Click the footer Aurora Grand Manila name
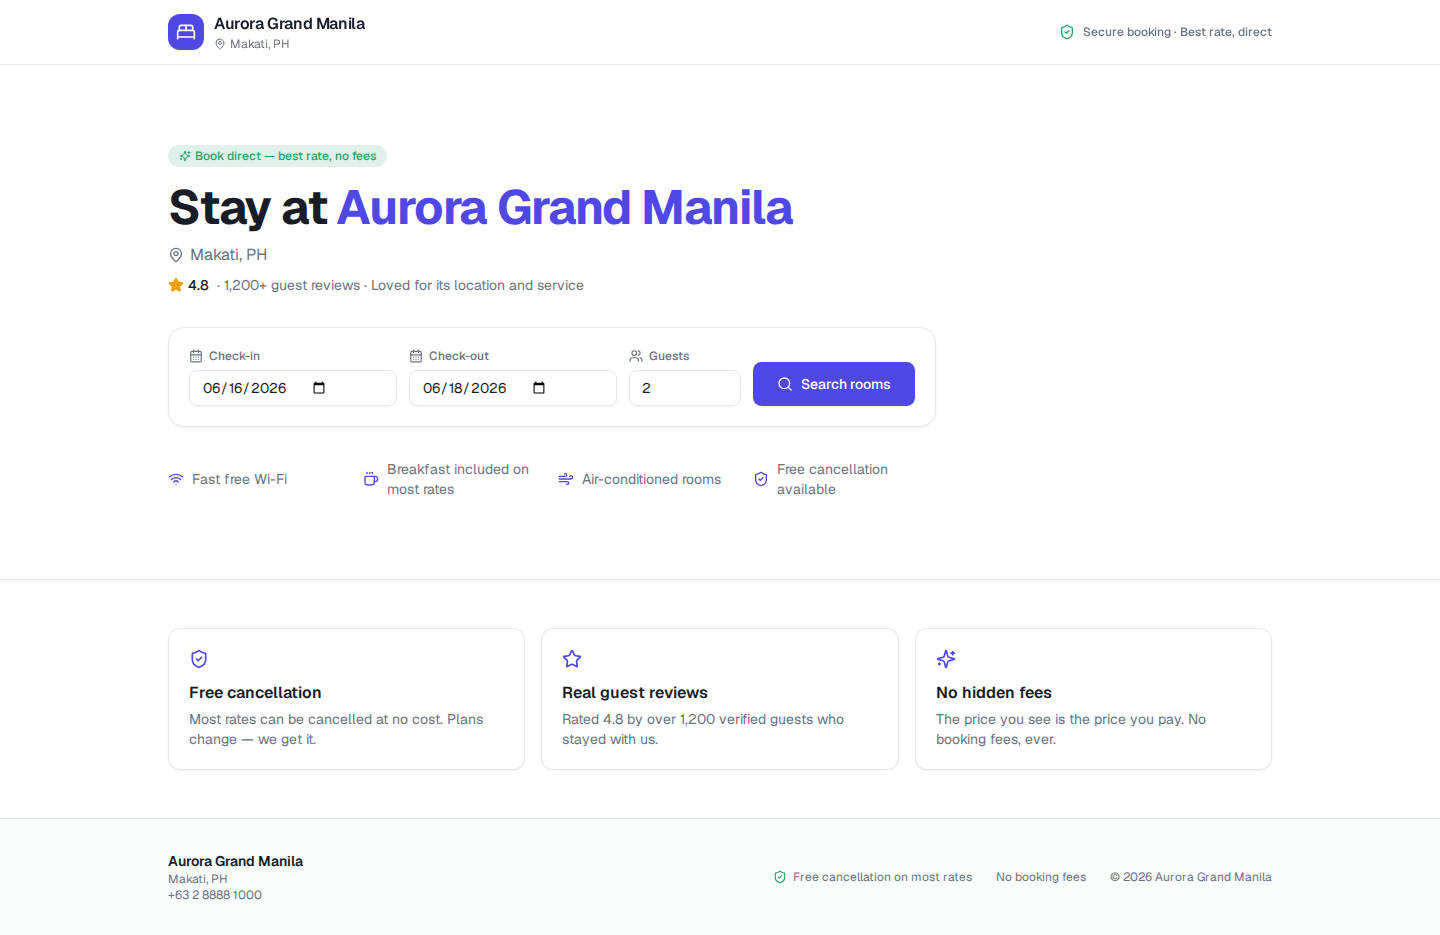This screenshot has height=935, width=1440. click(x=236, y=861)
